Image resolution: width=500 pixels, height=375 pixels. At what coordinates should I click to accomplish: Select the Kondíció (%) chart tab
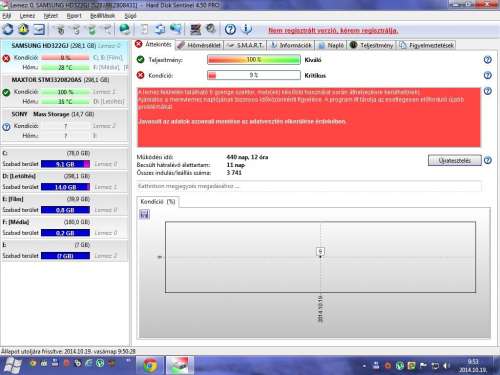point(158,202)
